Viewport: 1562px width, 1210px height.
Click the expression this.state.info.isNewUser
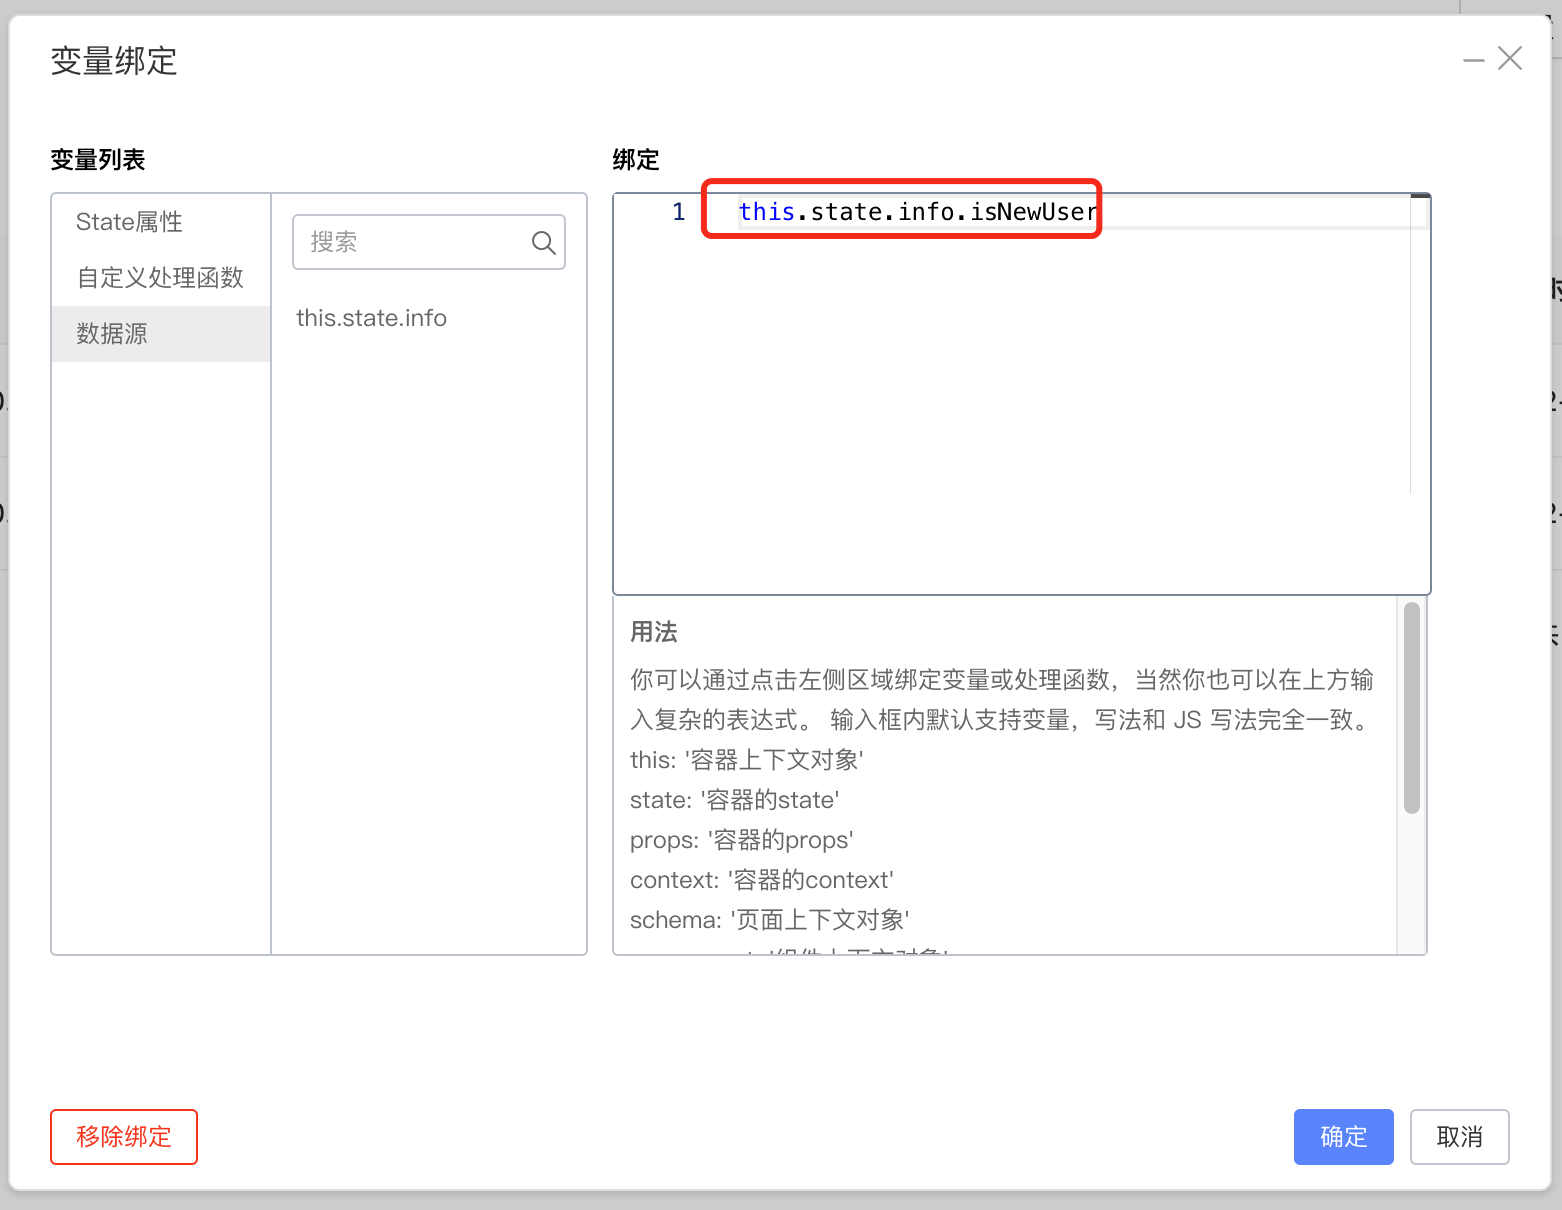[915, 211]
